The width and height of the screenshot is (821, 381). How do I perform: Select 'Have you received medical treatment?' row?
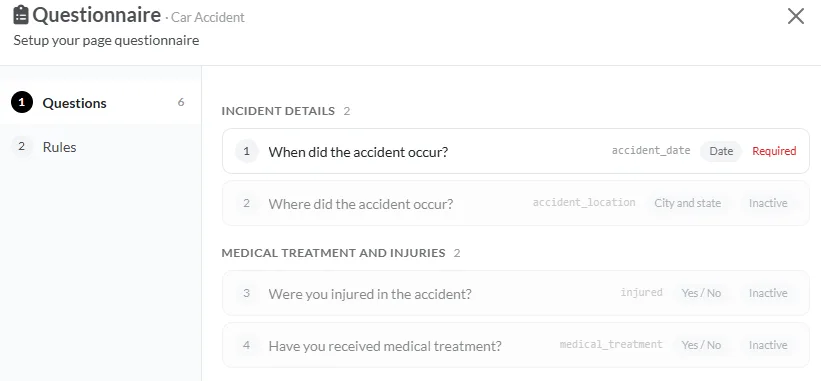[516, 345]
